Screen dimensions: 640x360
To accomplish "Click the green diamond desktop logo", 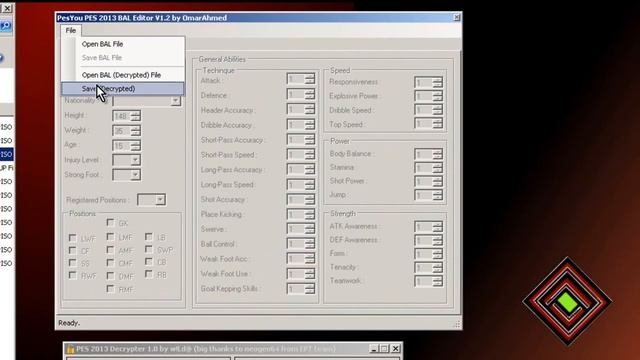I will tap(567, 302).
